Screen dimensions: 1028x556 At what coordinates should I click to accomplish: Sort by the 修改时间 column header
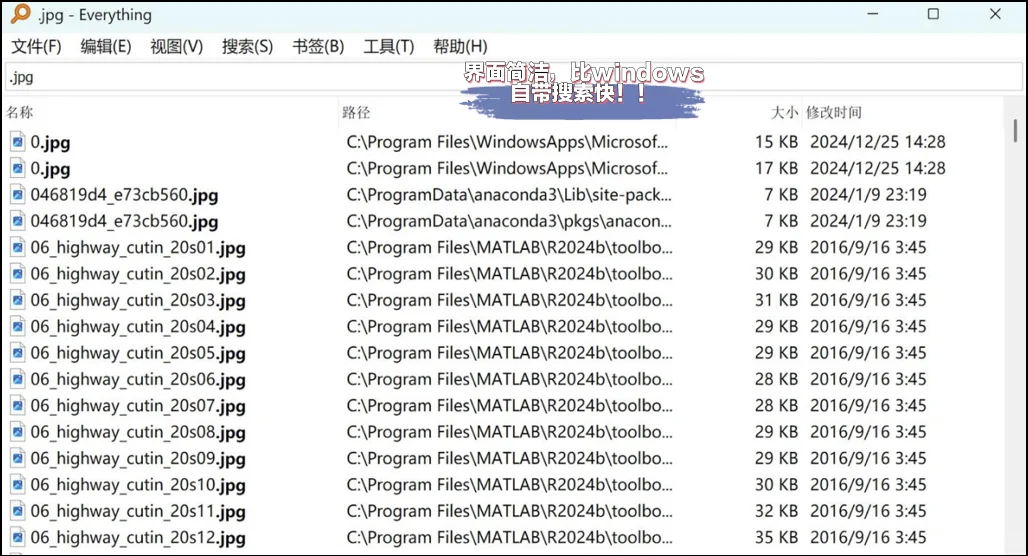[x=833, y=113]
